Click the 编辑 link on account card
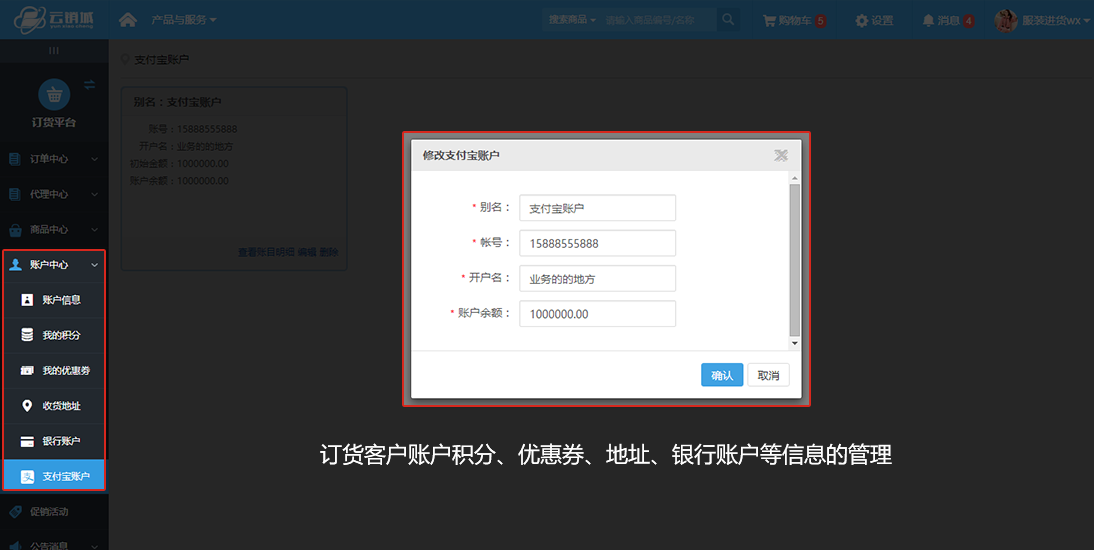 tap(307, 252)
